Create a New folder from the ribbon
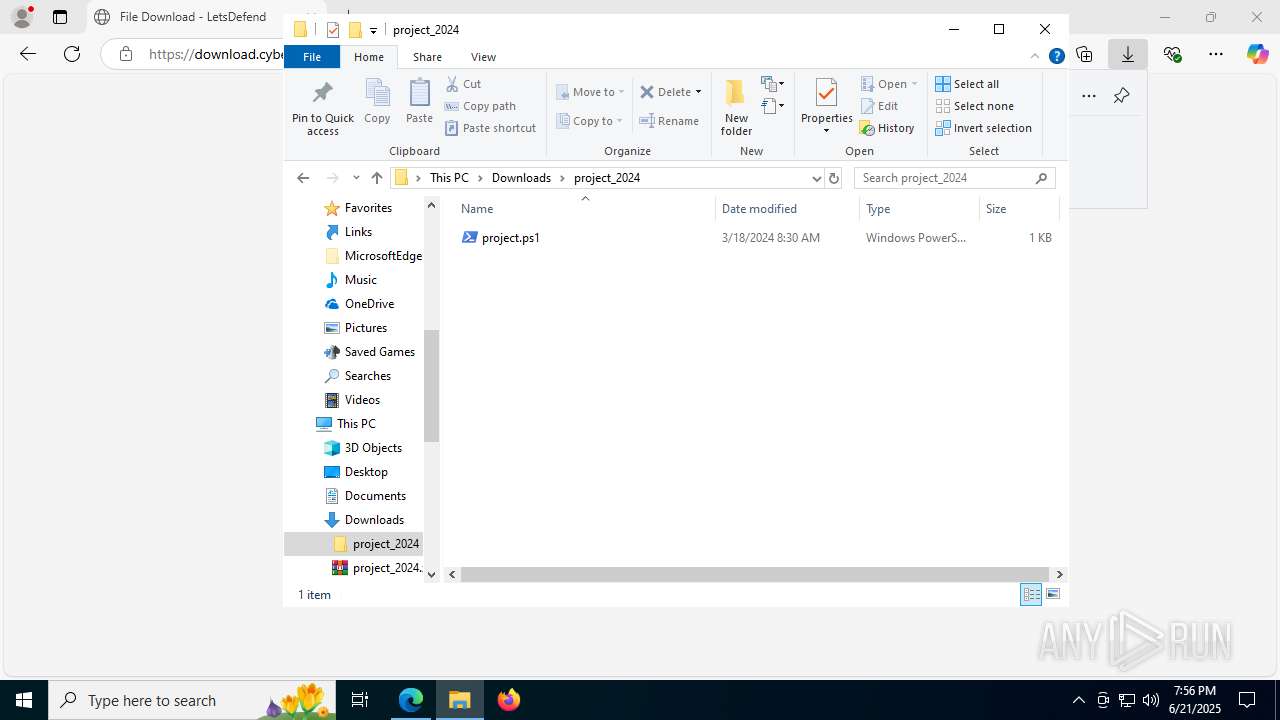The height and width of the screenshot is (720, 1280). 736,107
